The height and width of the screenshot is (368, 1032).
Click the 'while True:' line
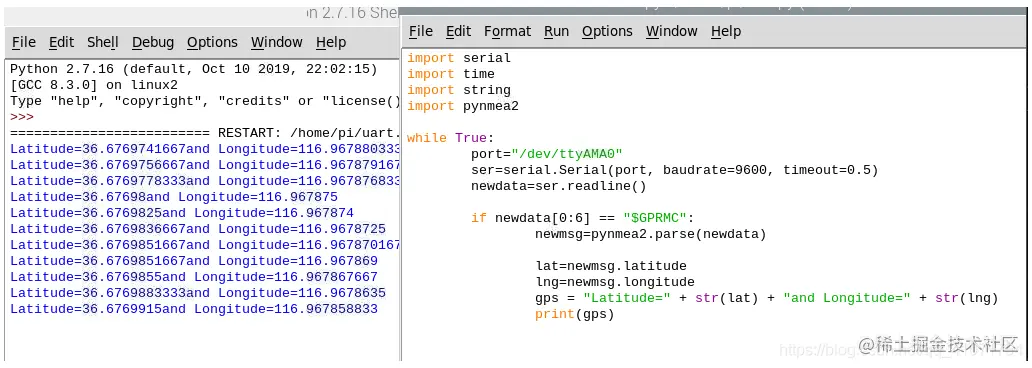450,138
